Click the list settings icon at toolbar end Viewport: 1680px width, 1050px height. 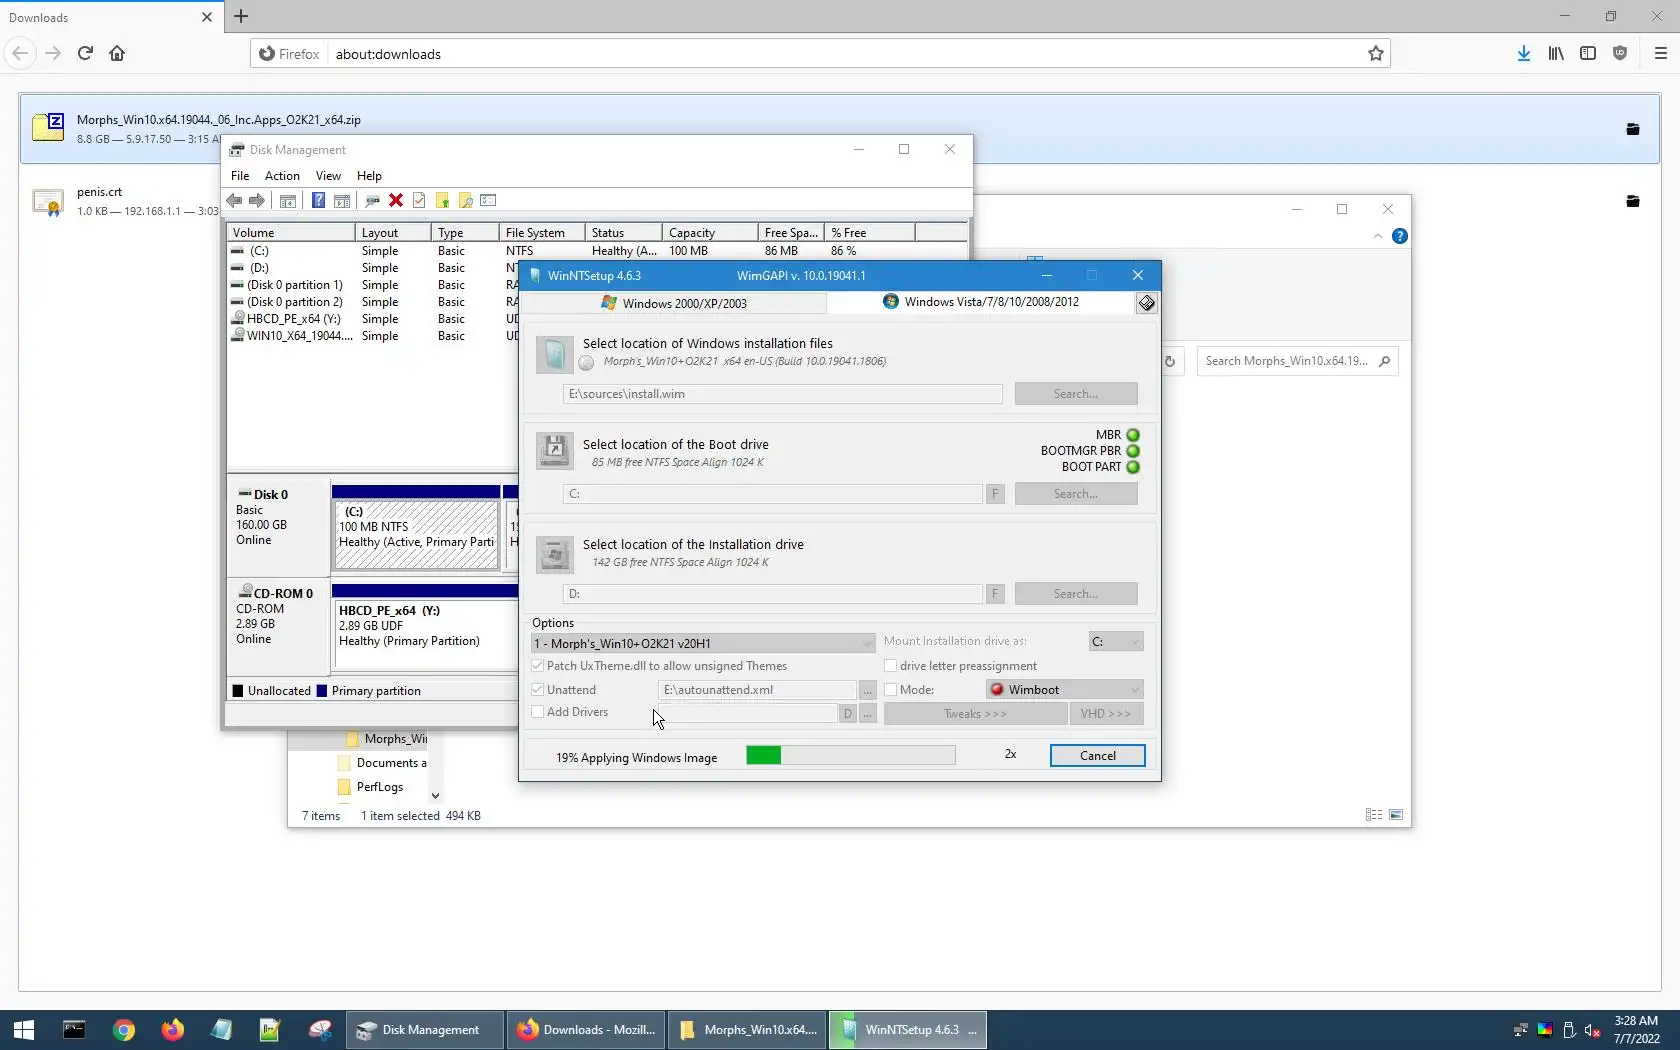[488, 201]
